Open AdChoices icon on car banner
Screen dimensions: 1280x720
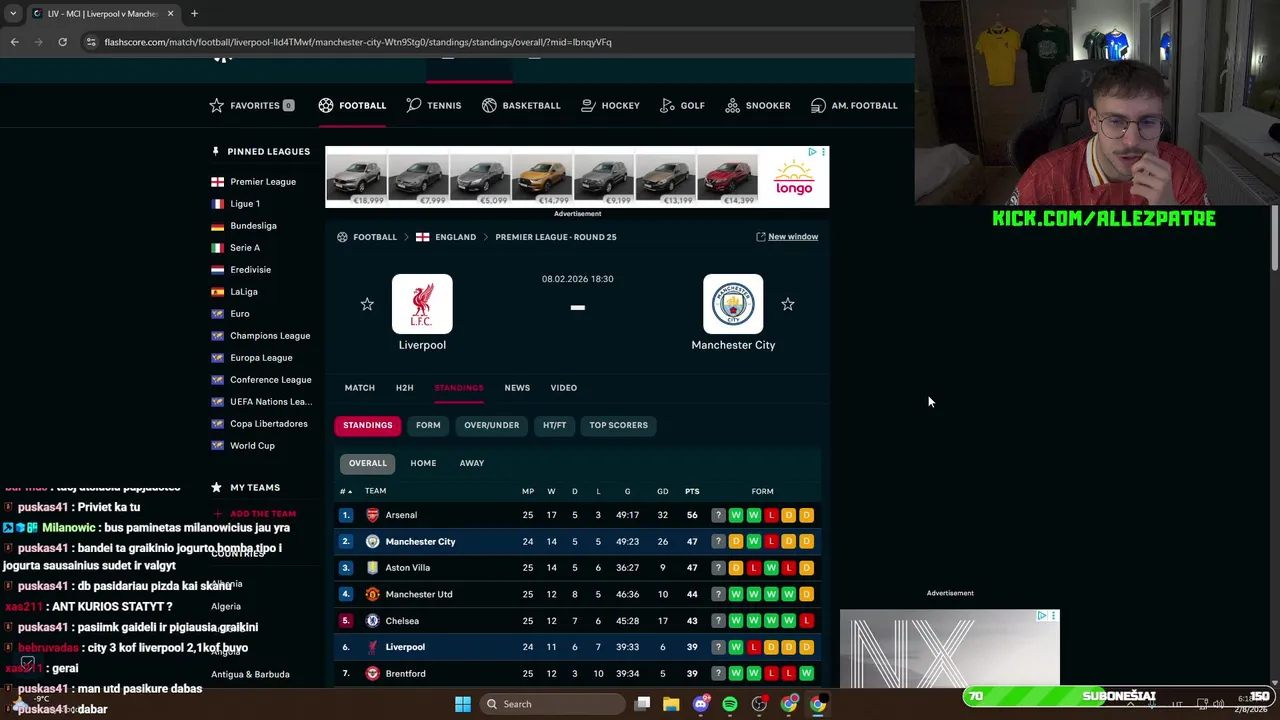(x=812, y=152)
